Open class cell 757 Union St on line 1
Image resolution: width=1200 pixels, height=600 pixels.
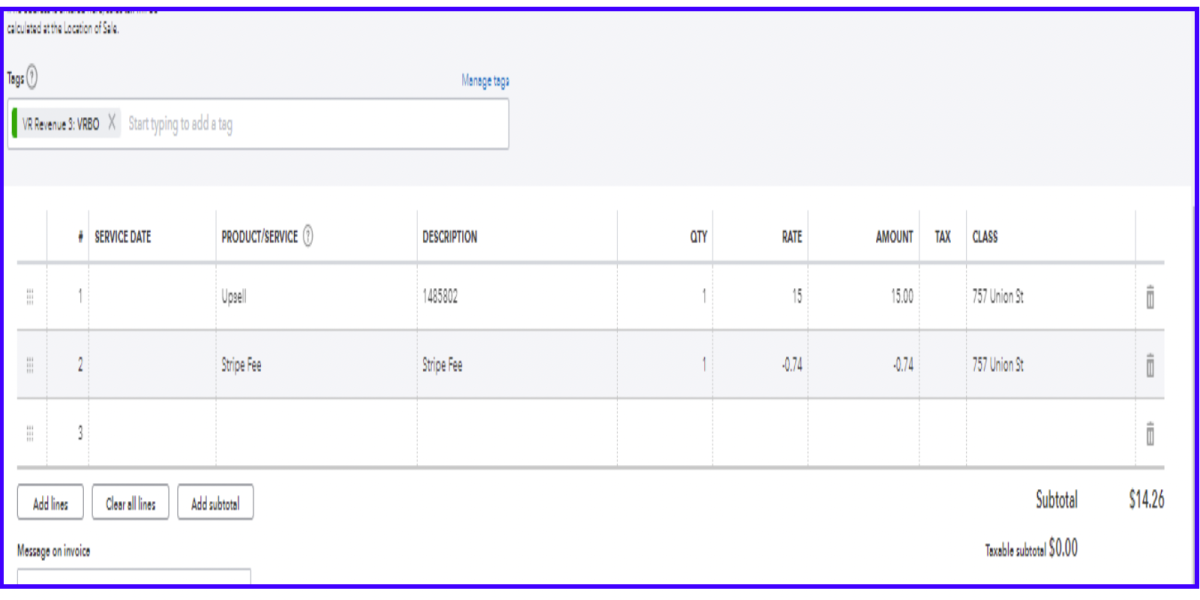click(1048, 297)
